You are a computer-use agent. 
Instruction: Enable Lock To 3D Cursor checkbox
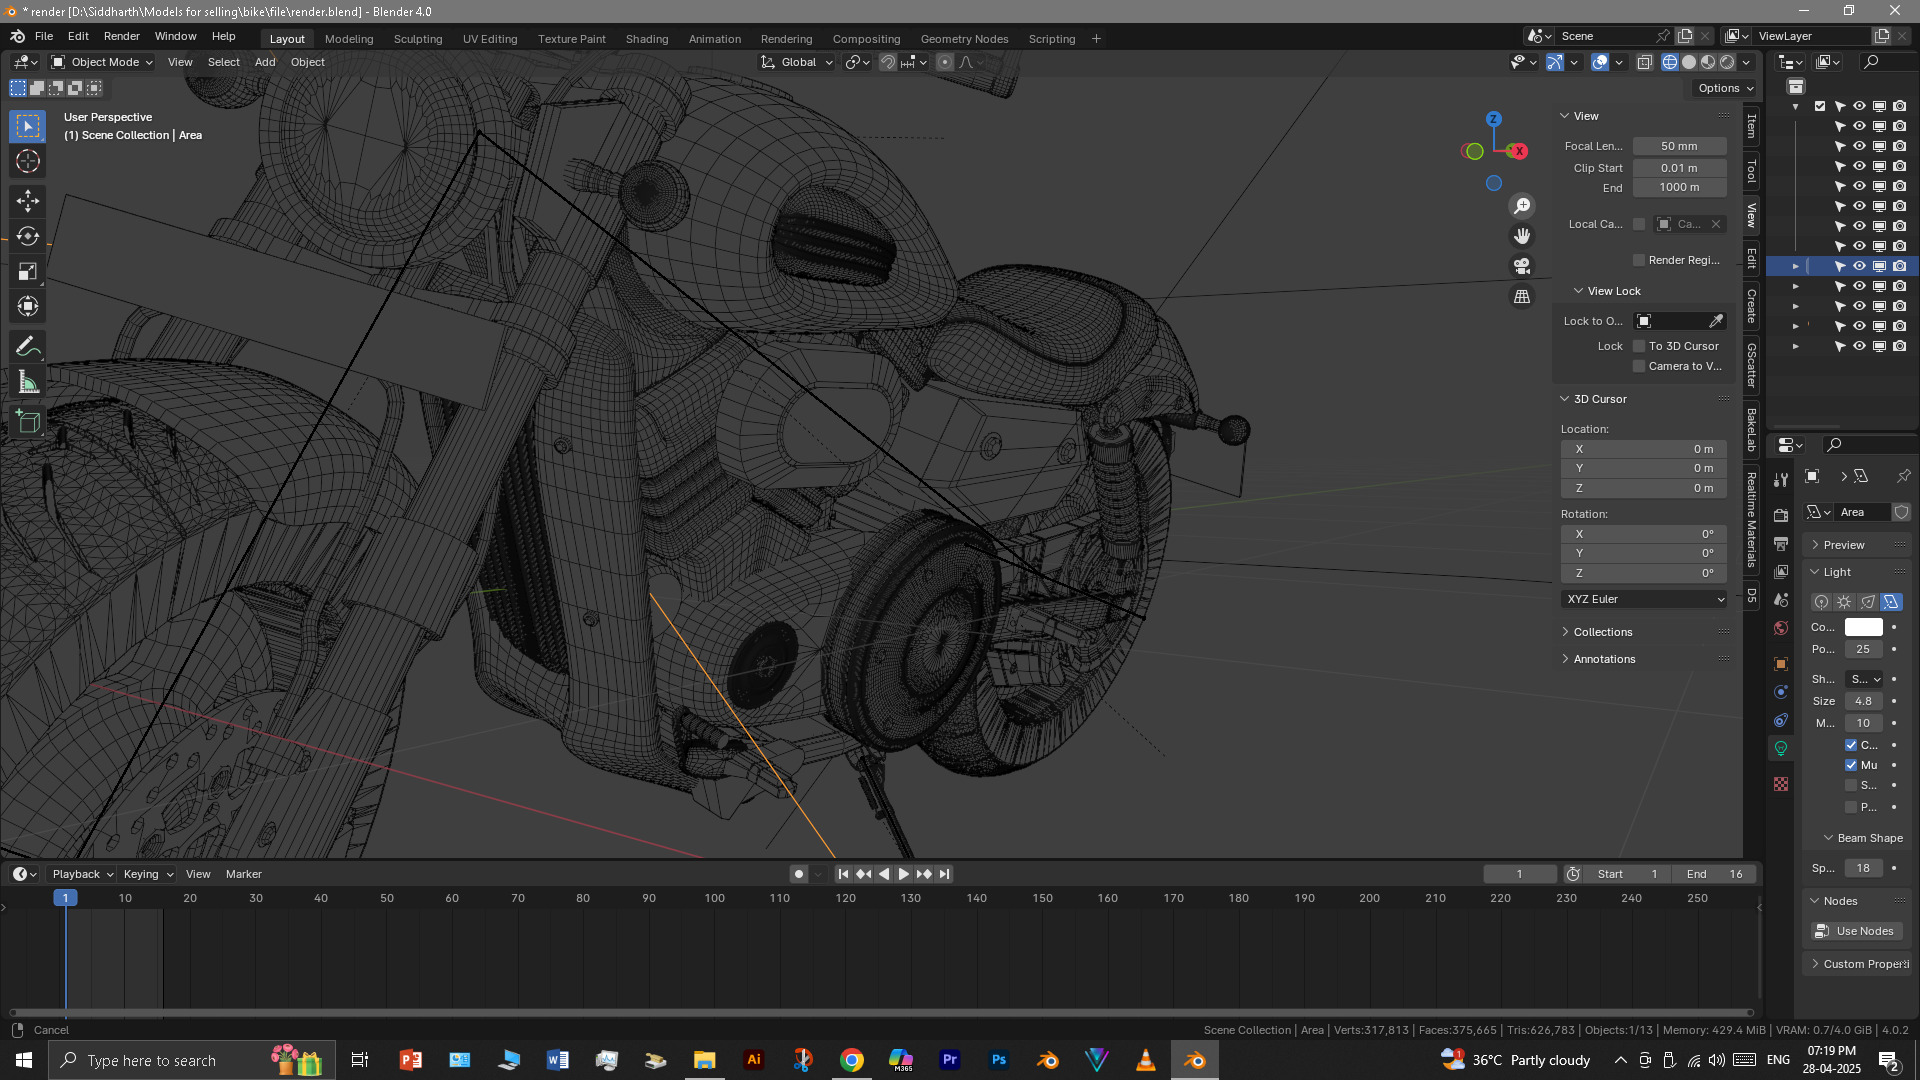[1639, 346]
